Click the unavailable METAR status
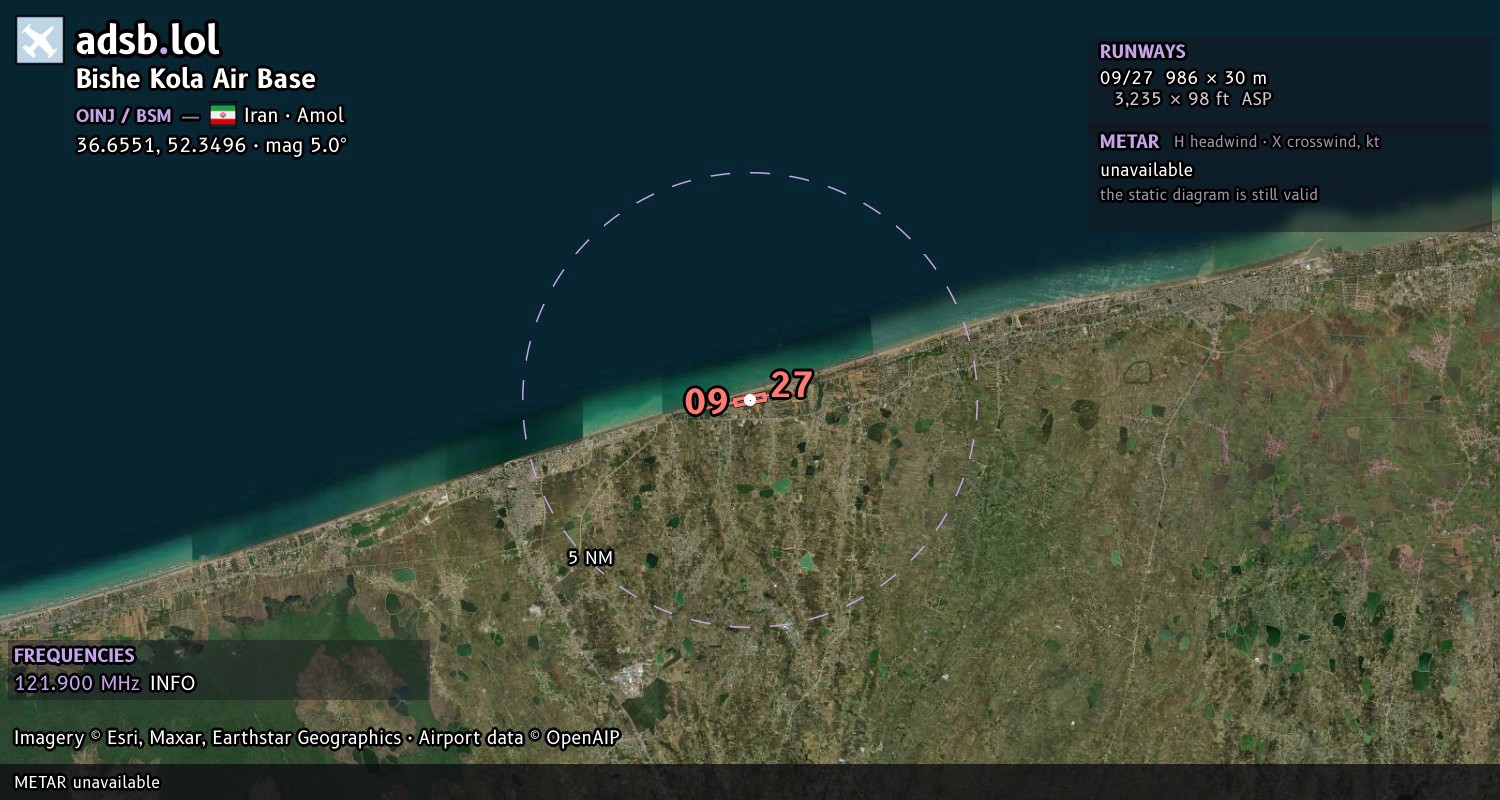 (x=1146, y=170)
